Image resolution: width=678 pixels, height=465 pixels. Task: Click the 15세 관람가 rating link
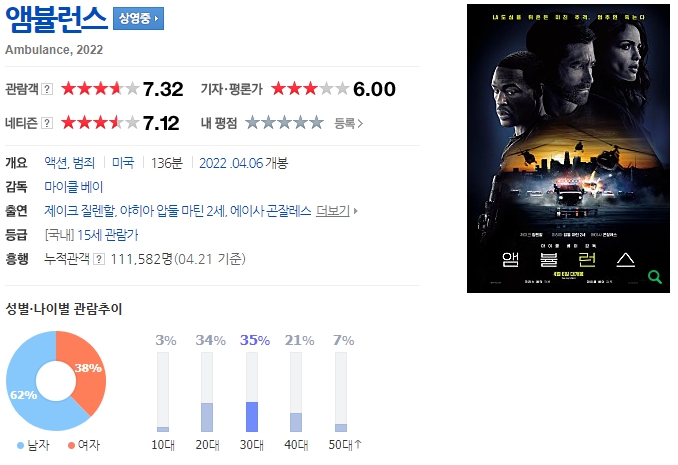[108, 235]
